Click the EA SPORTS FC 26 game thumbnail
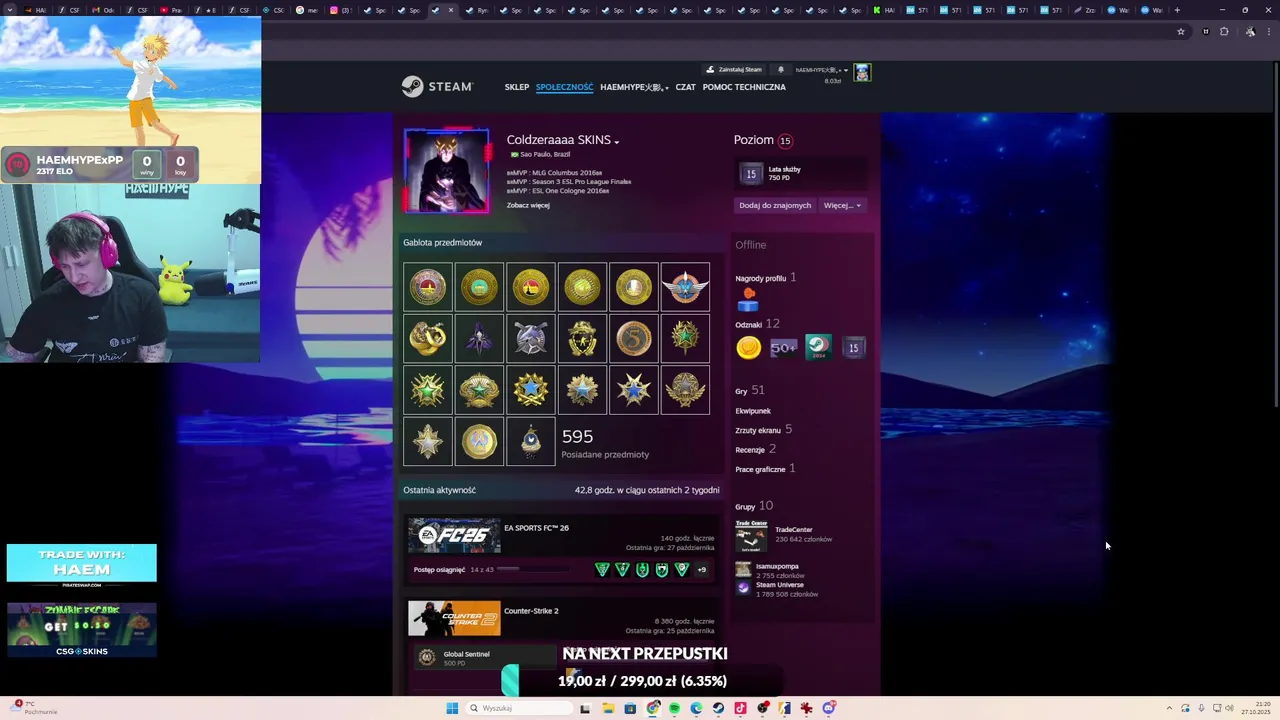Image resolution: width=1280 pixels, height=720 pixels. coord(454,536)
